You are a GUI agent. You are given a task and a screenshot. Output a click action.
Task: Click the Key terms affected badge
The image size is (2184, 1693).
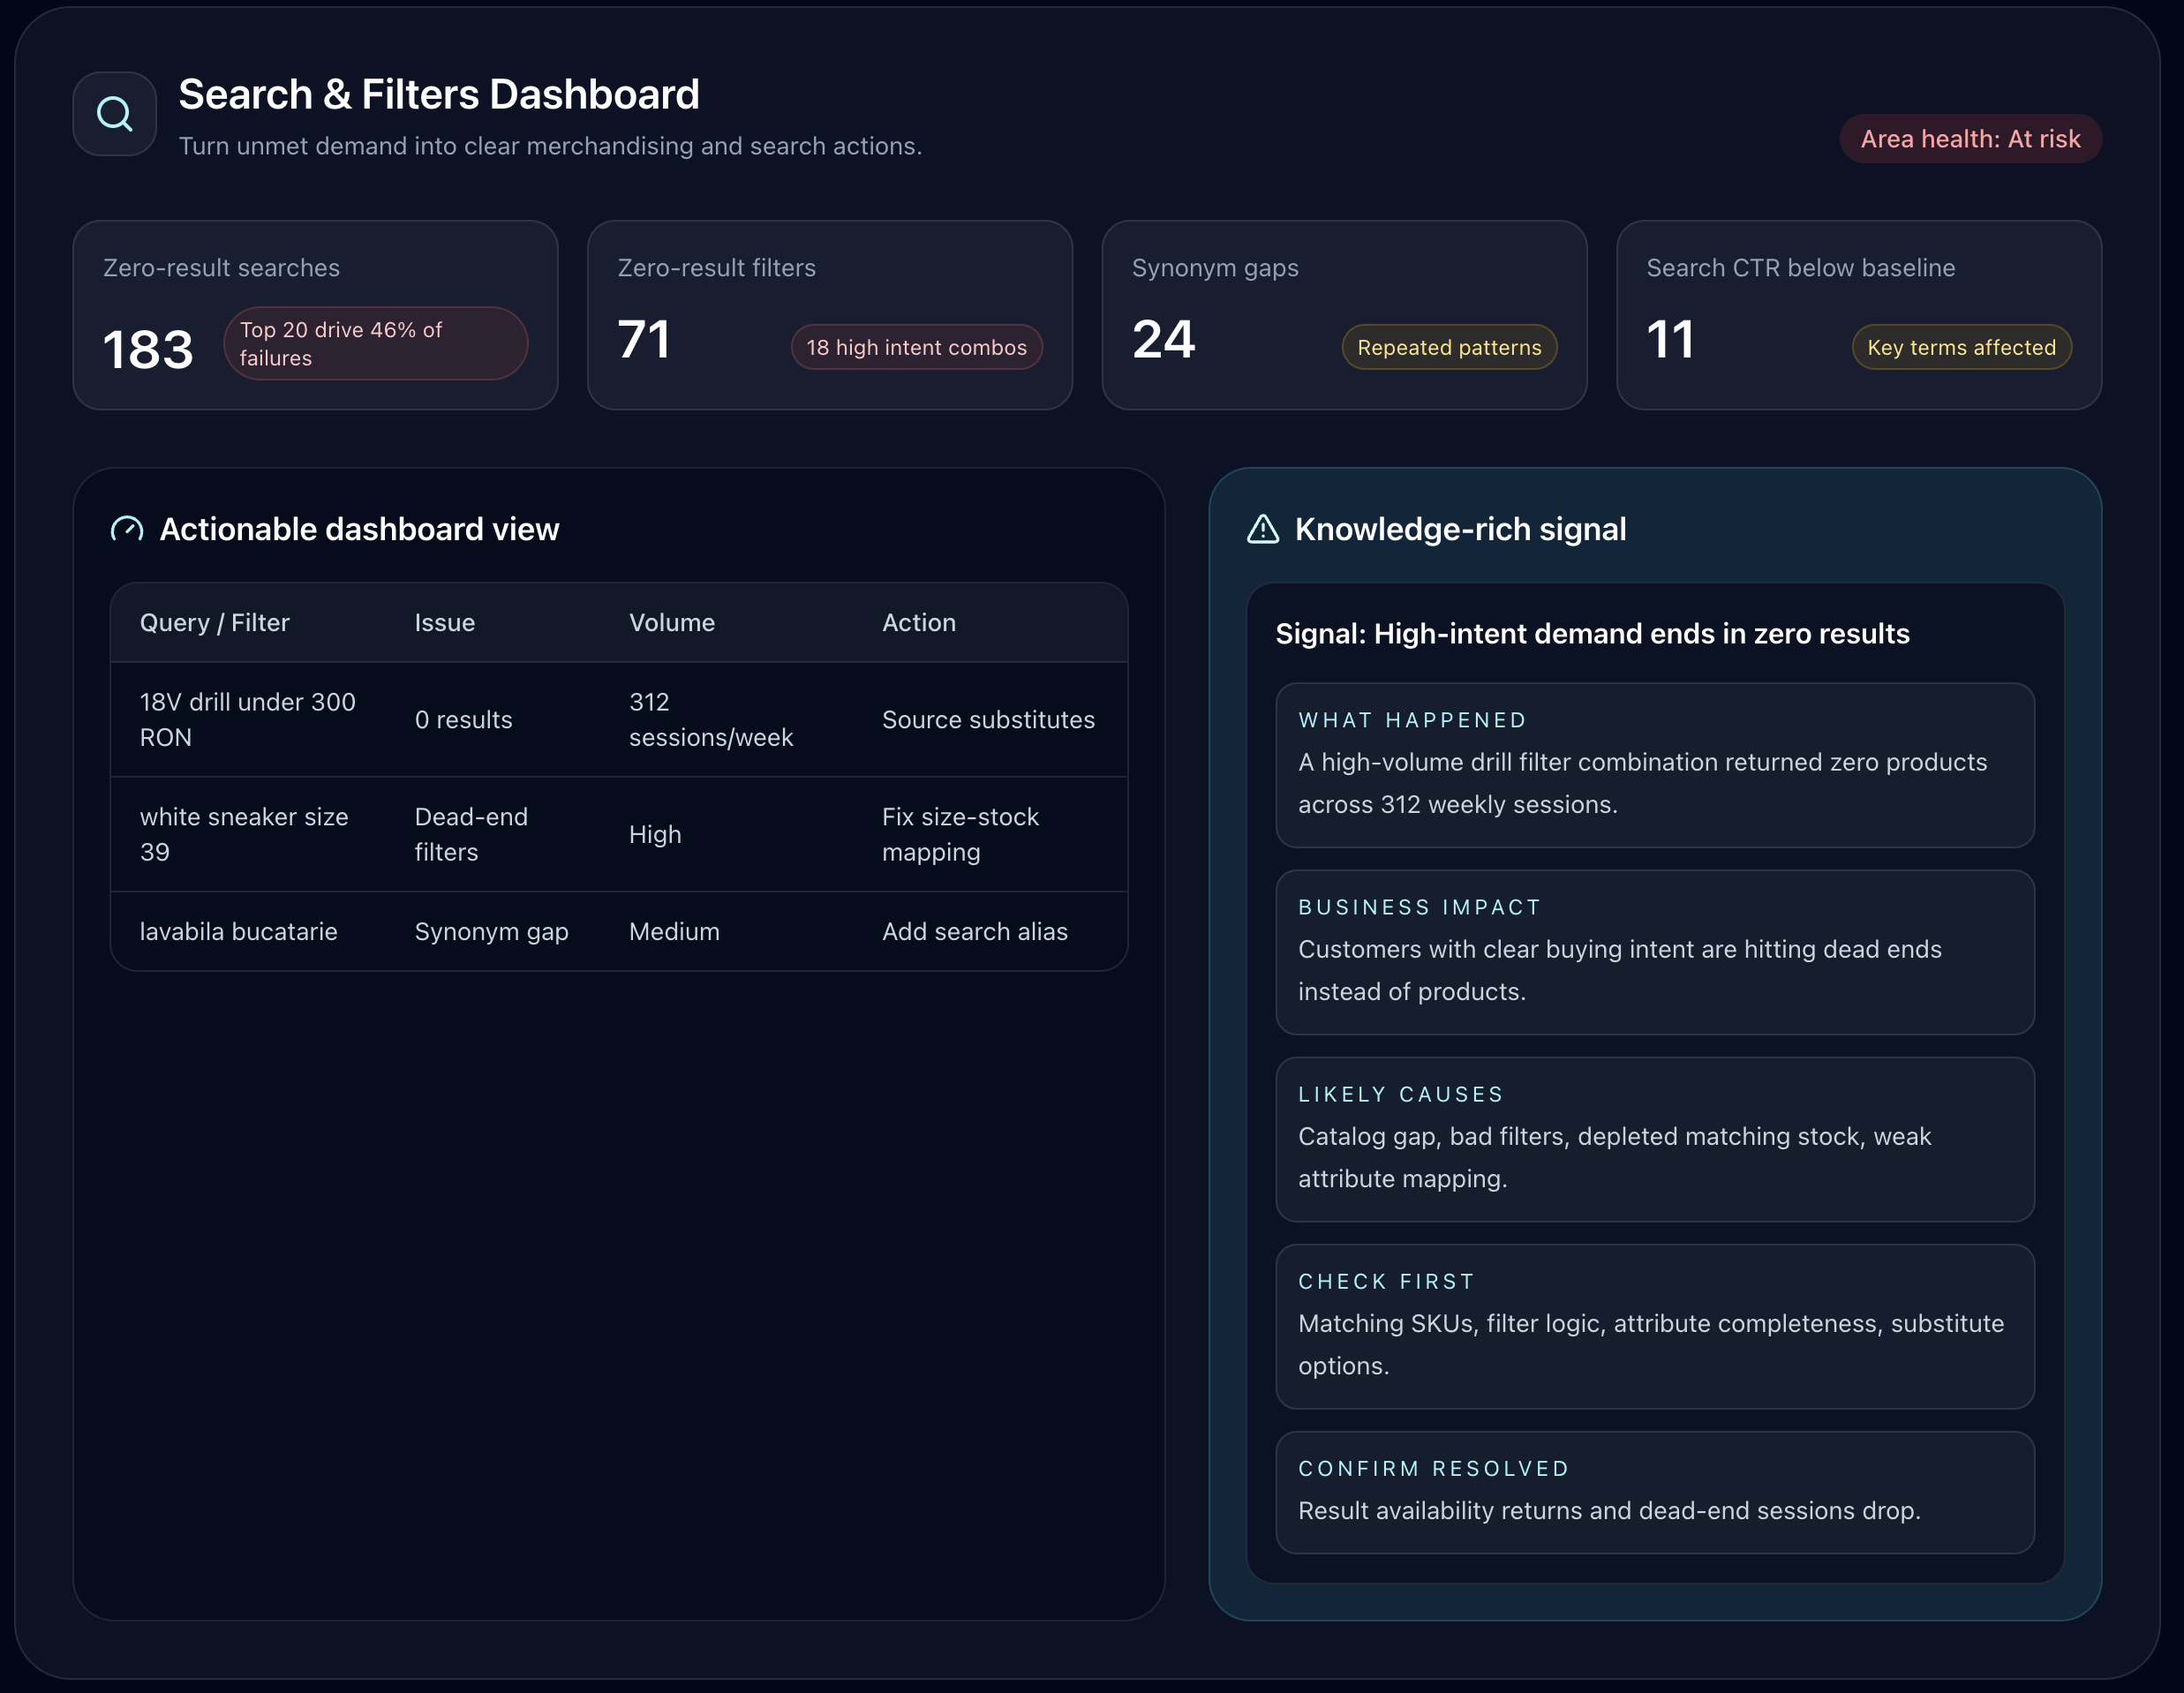point(1960,347)
